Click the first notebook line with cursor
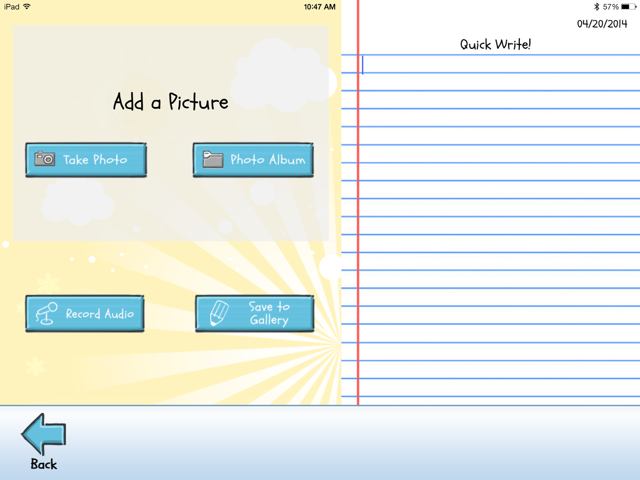The height and width of the screenshot is (480, 640). click(495, 65)
